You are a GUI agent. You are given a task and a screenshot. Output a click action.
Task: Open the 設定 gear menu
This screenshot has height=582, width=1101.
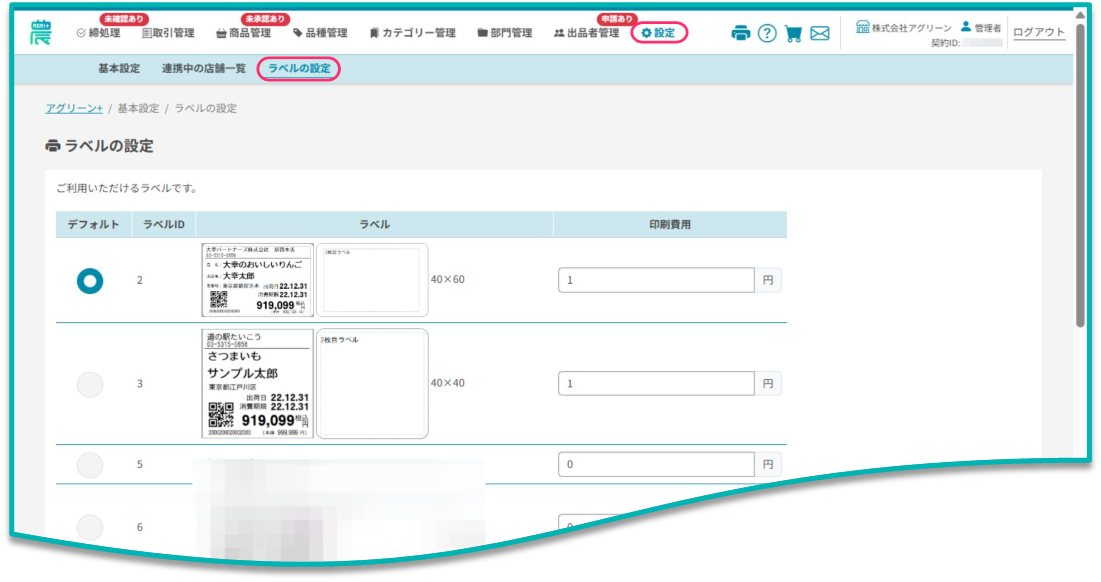tap(658, 33)
